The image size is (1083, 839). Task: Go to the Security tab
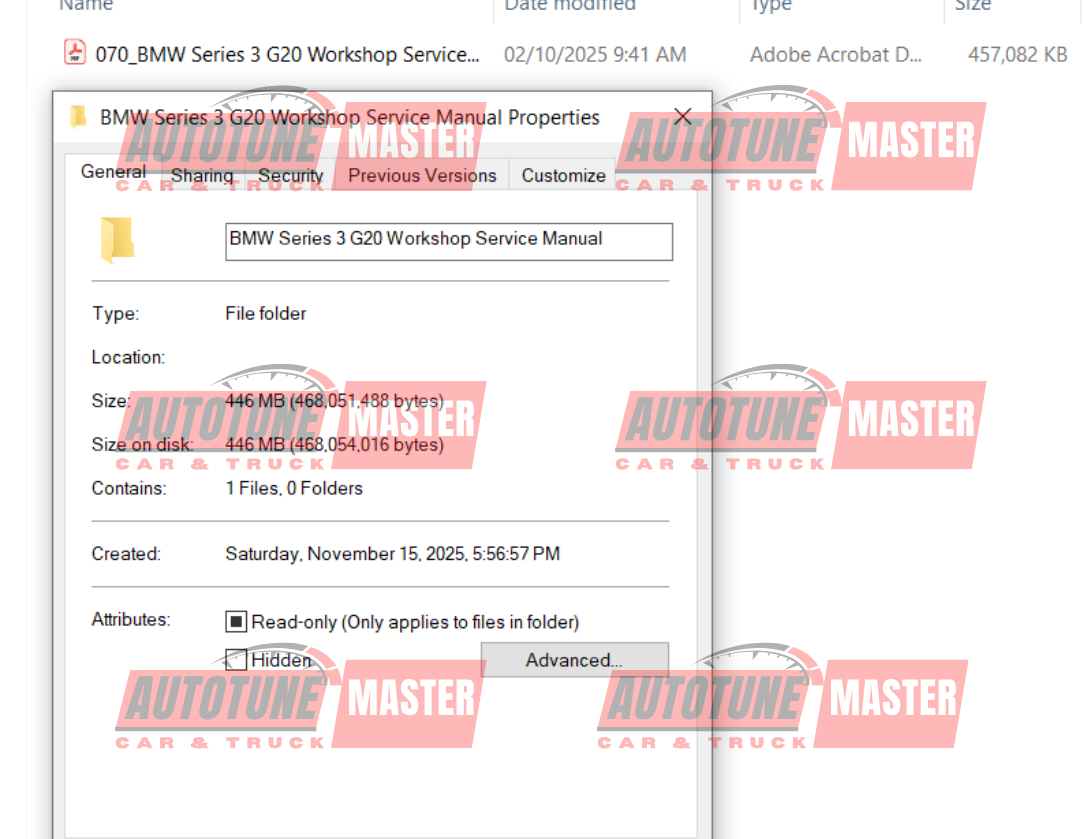point(290,176)
